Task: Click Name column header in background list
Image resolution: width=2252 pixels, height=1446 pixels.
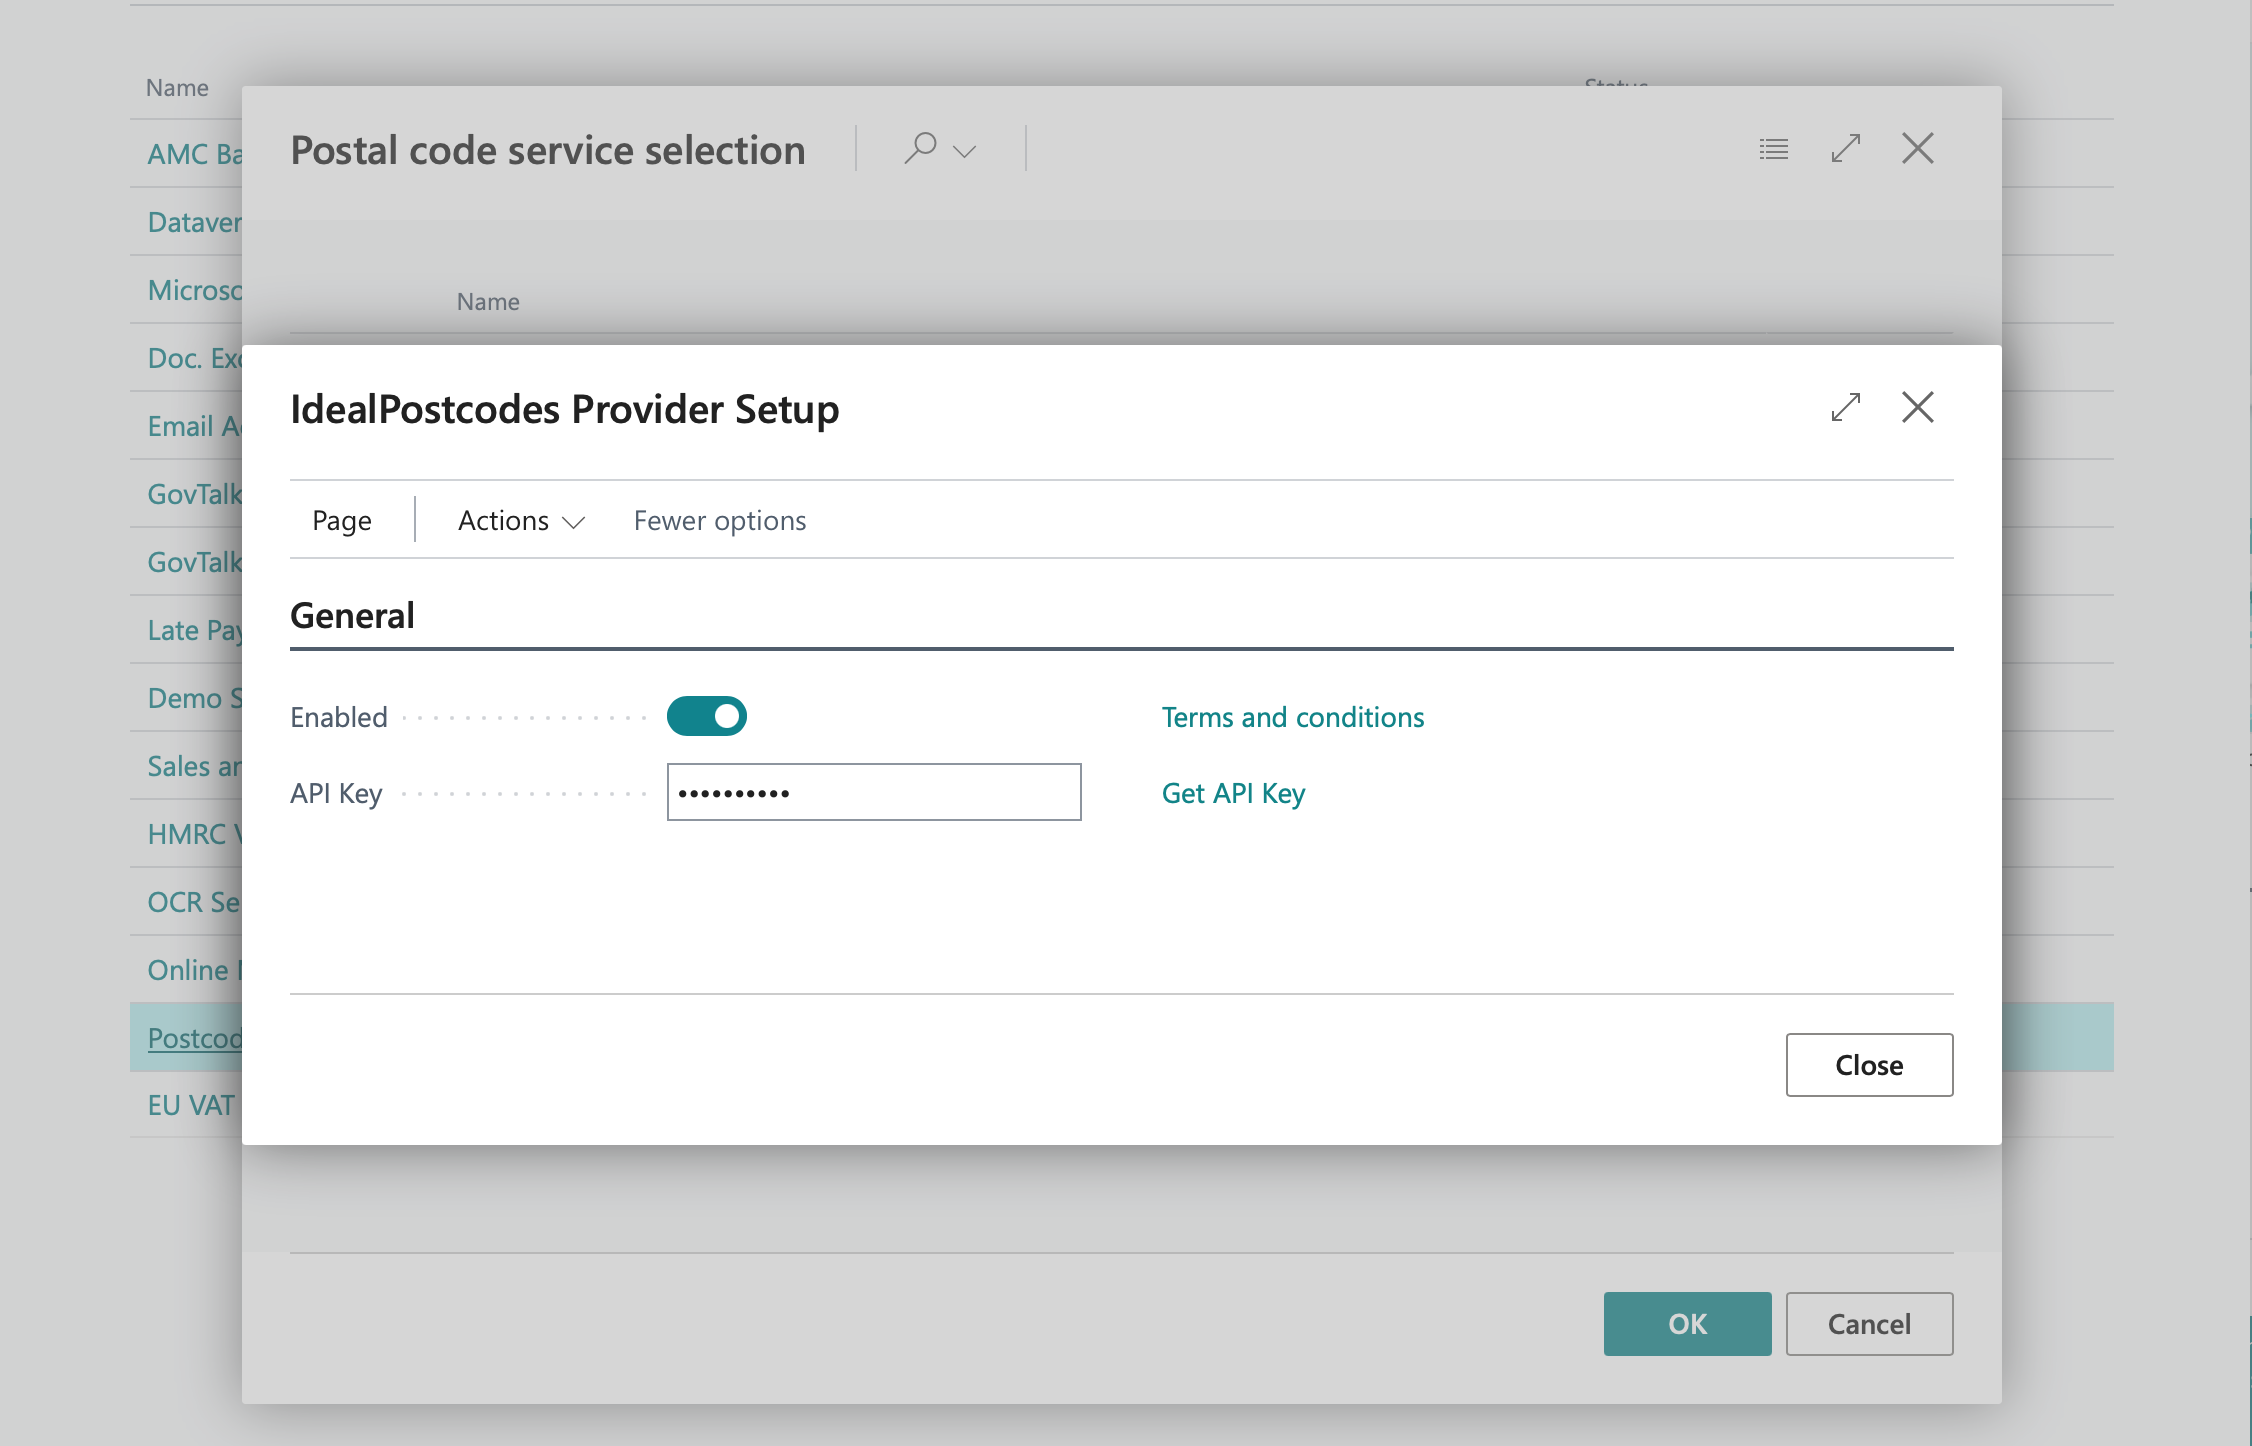Action: (177, 88)
